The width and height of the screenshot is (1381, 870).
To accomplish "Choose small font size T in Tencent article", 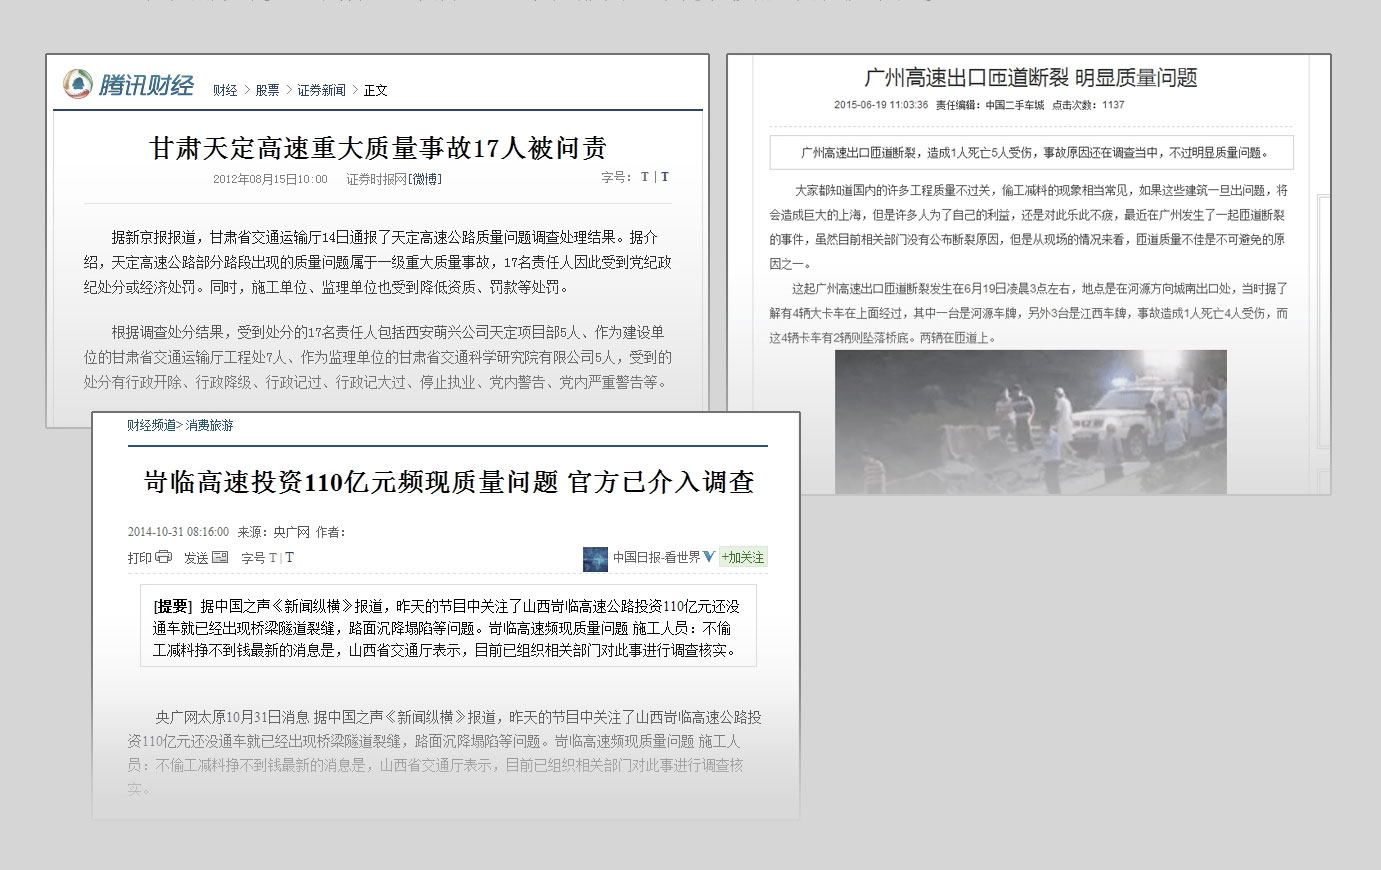I will pyautogui.click(x=645, y=177).
